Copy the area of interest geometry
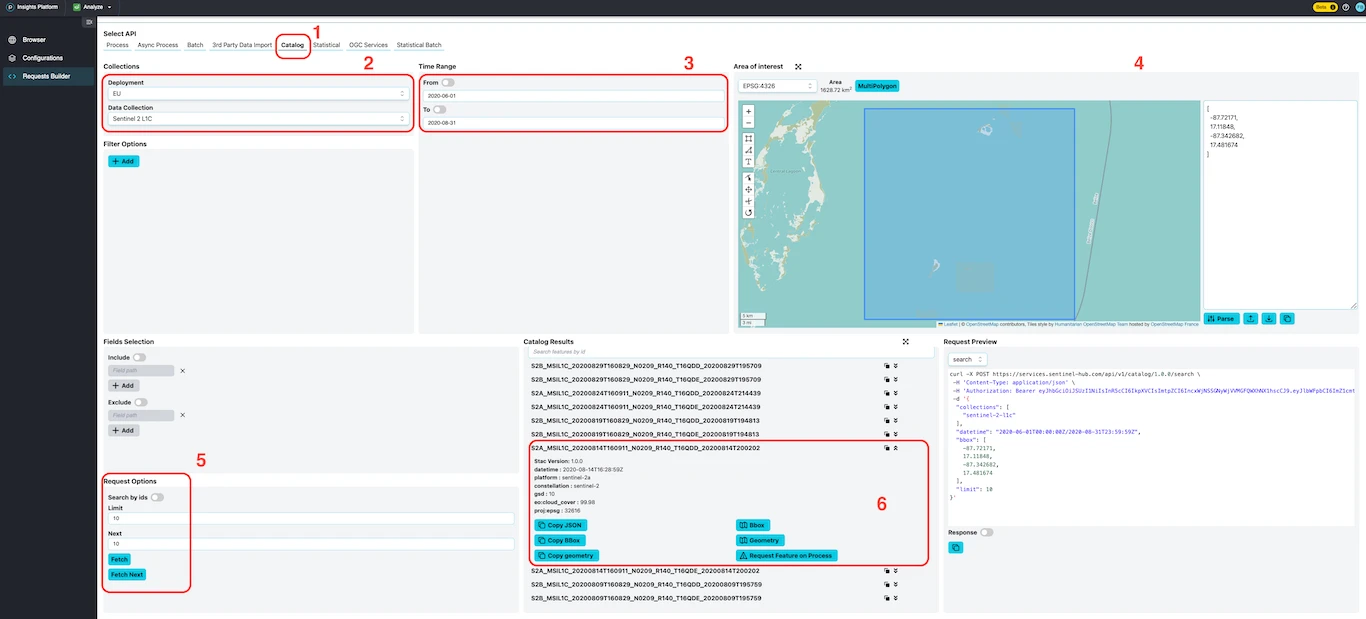 [1287, 319]
